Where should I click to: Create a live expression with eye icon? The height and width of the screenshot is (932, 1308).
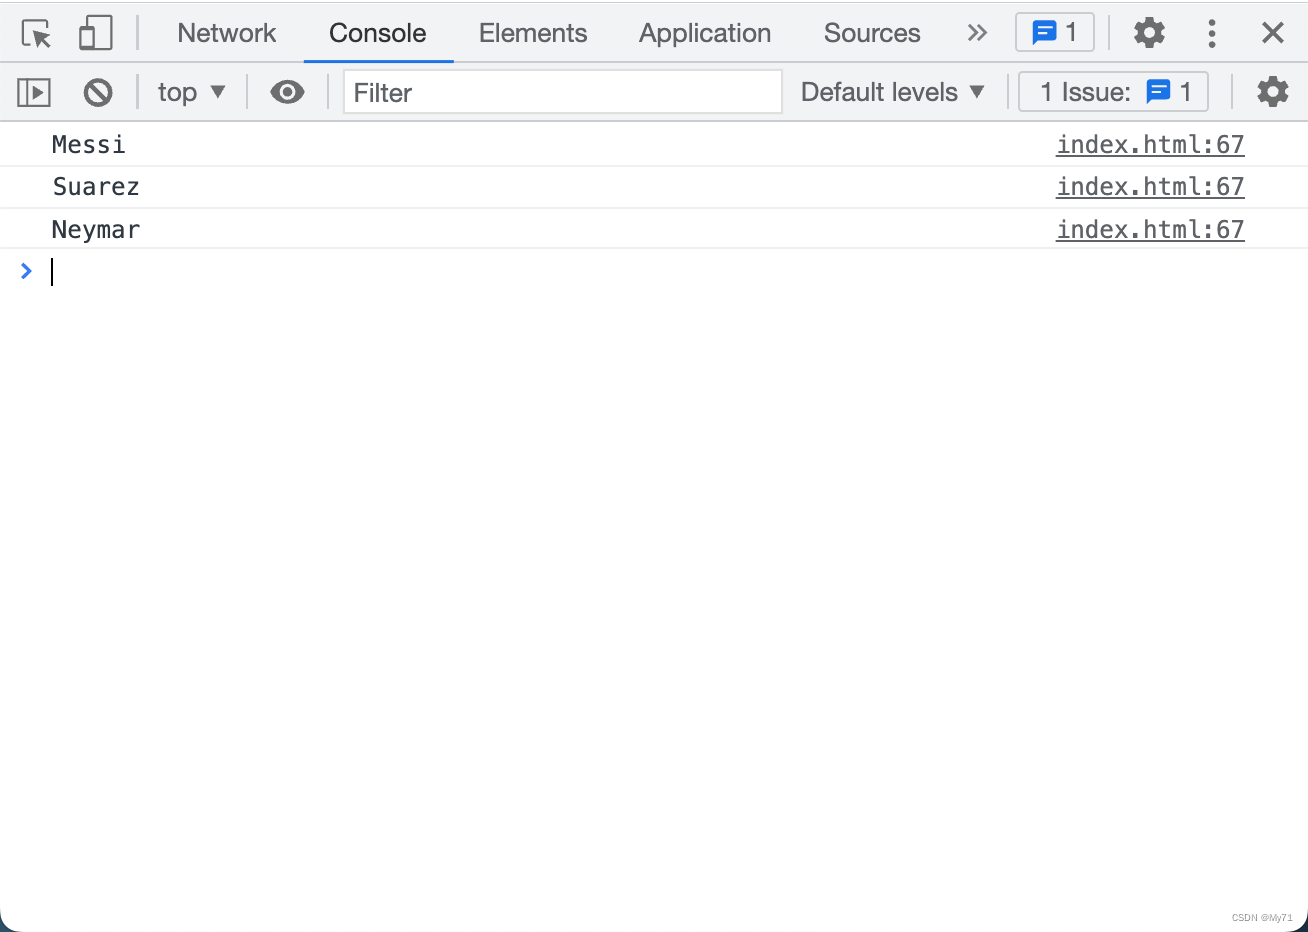287,93
